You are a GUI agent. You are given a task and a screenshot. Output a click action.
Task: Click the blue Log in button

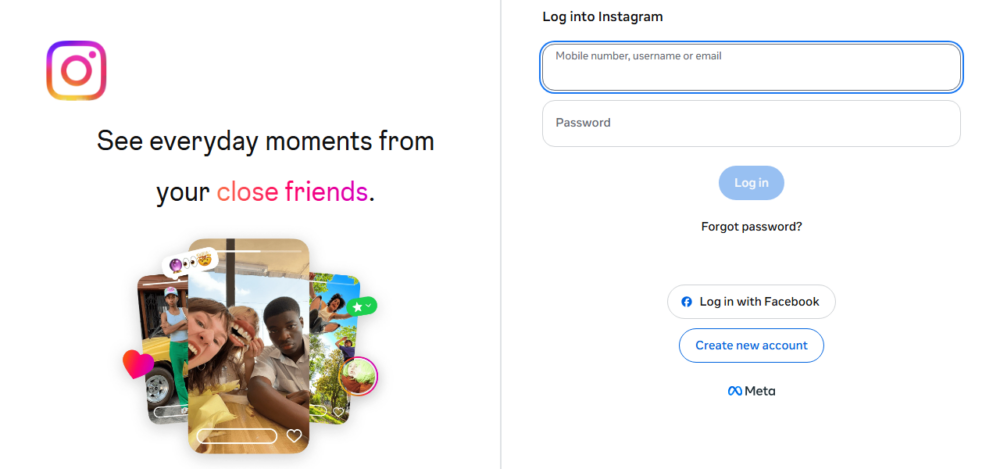pyautogui.click(x=751, y=183)
